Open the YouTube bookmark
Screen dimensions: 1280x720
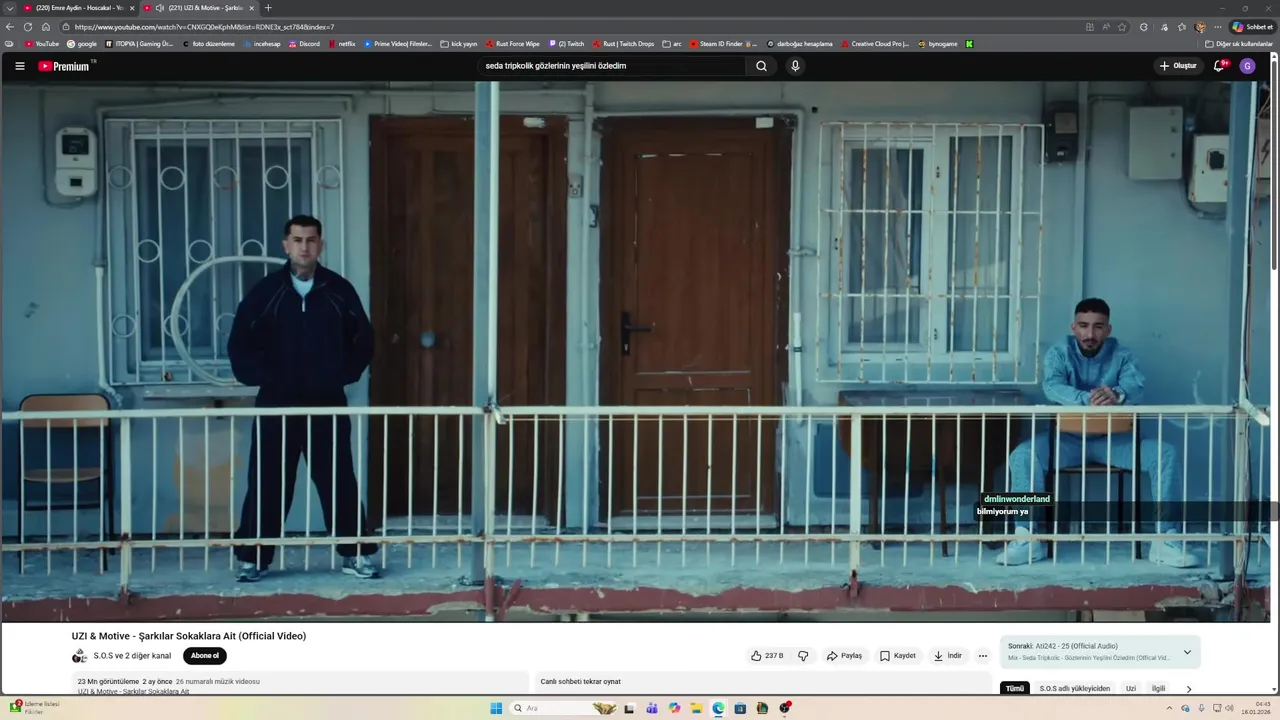pos(41,44)
